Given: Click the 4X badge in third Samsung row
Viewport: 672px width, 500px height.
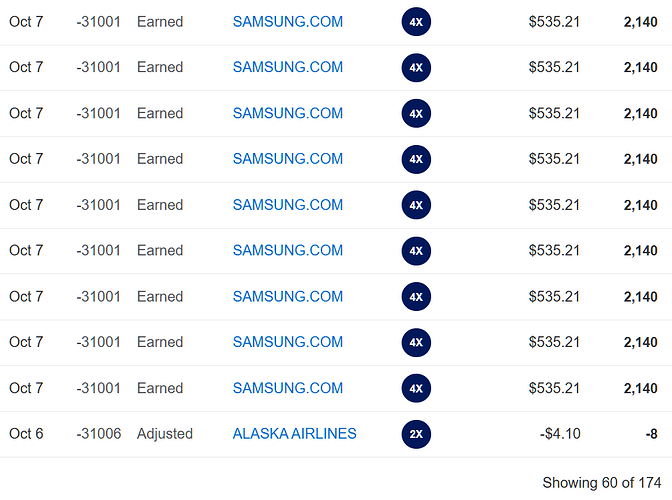Looking at the screenshot, I should click(416, 114).
